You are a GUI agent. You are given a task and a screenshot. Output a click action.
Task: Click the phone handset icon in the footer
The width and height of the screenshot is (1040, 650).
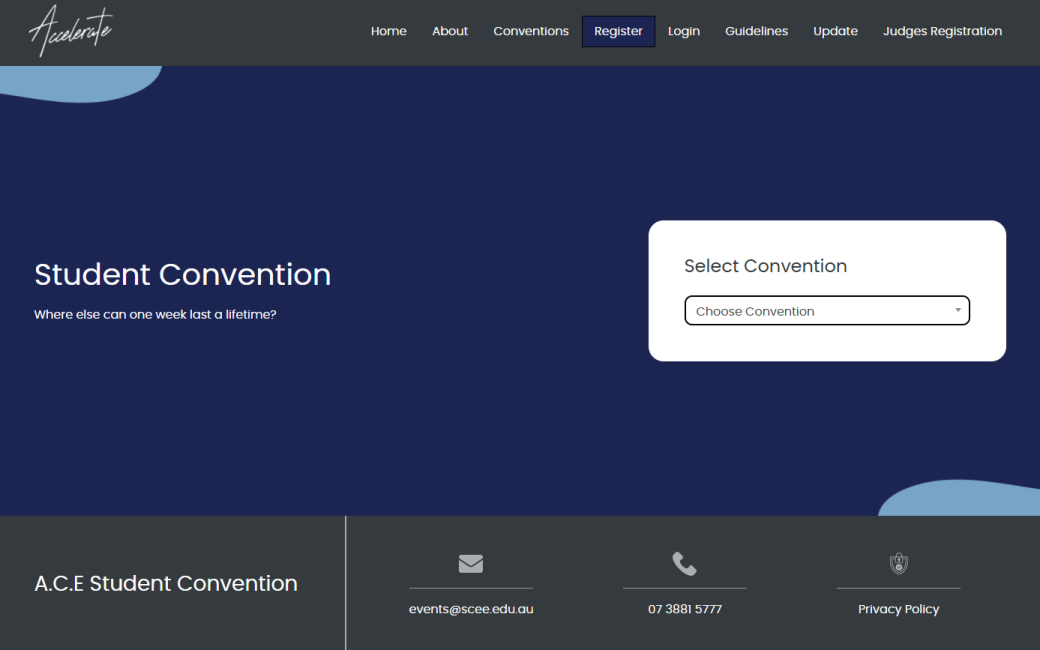point(684,563)
